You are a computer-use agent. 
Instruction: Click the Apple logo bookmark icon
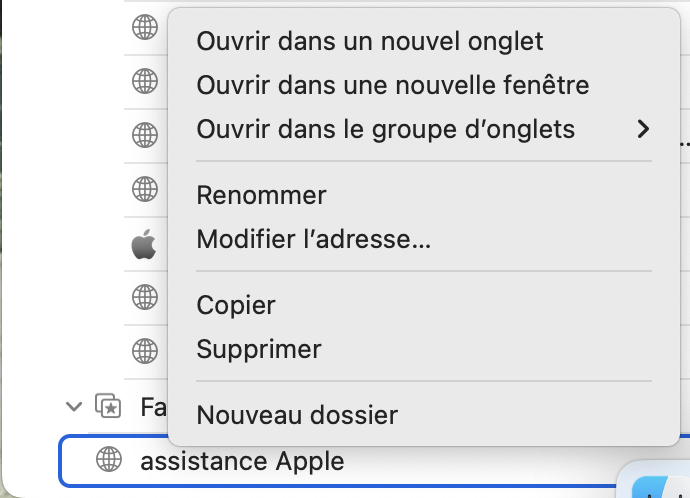point(145,243)
